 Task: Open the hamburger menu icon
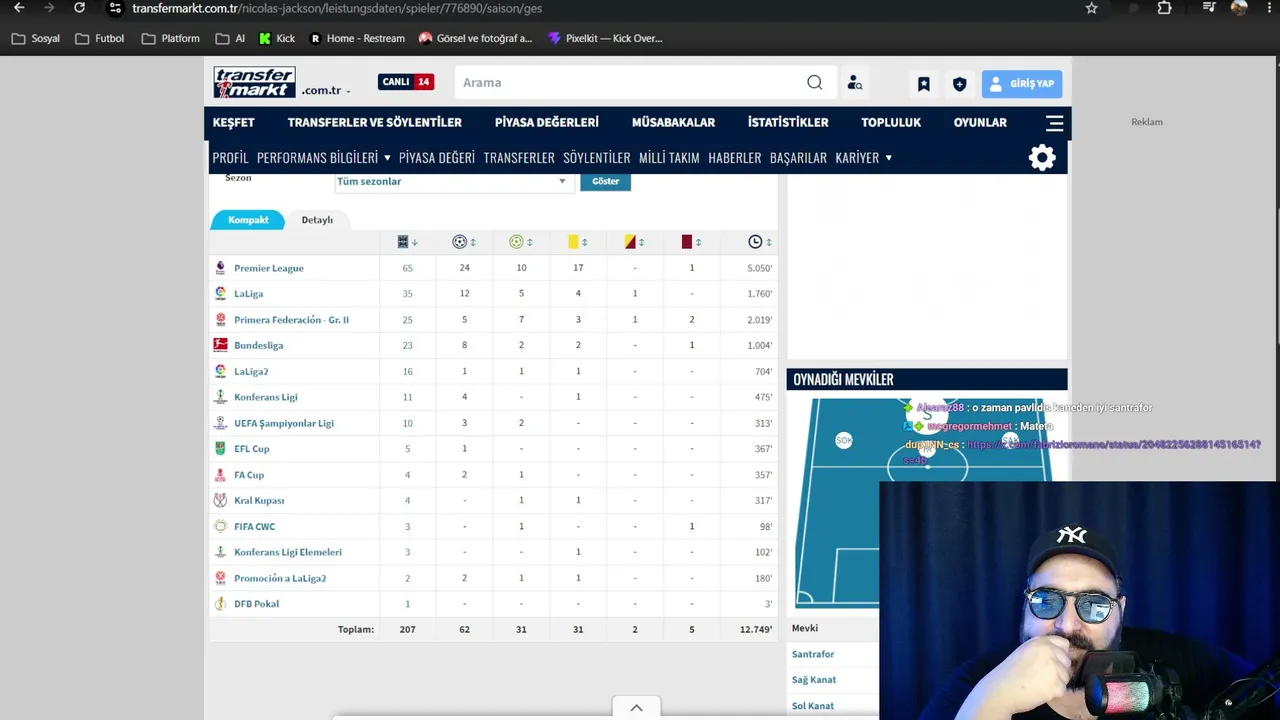point(1054,123)
